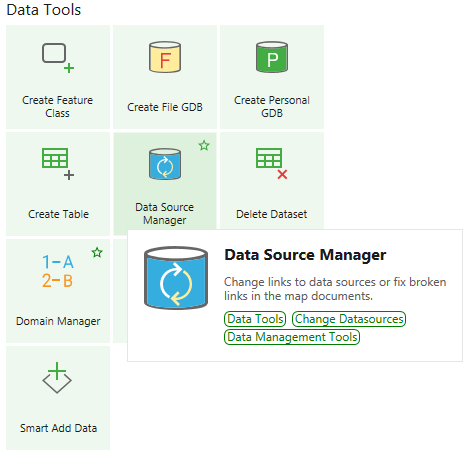Click the Change Datasources tag

349,319
